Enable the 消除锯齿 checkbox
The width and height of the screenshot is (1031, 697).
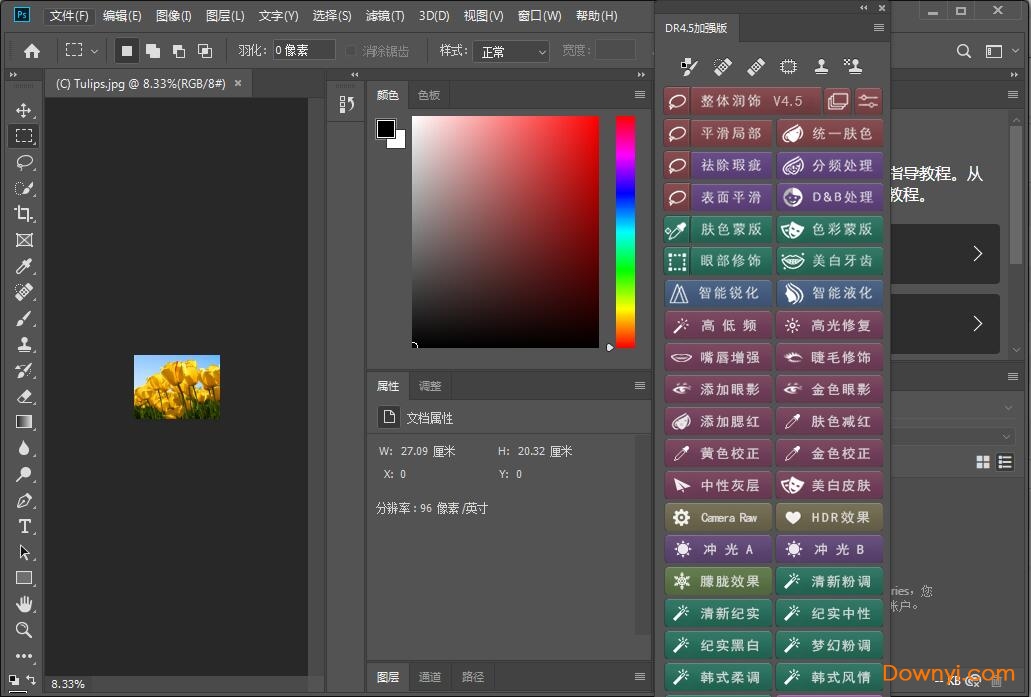(352, 50)
